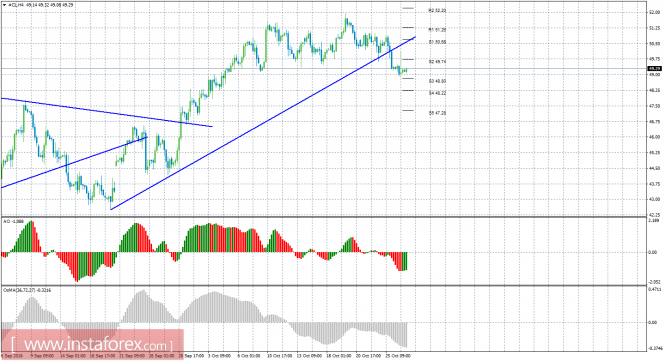
Task: Click the R1 51.29 pivot level label
Action: pos(437,30)
